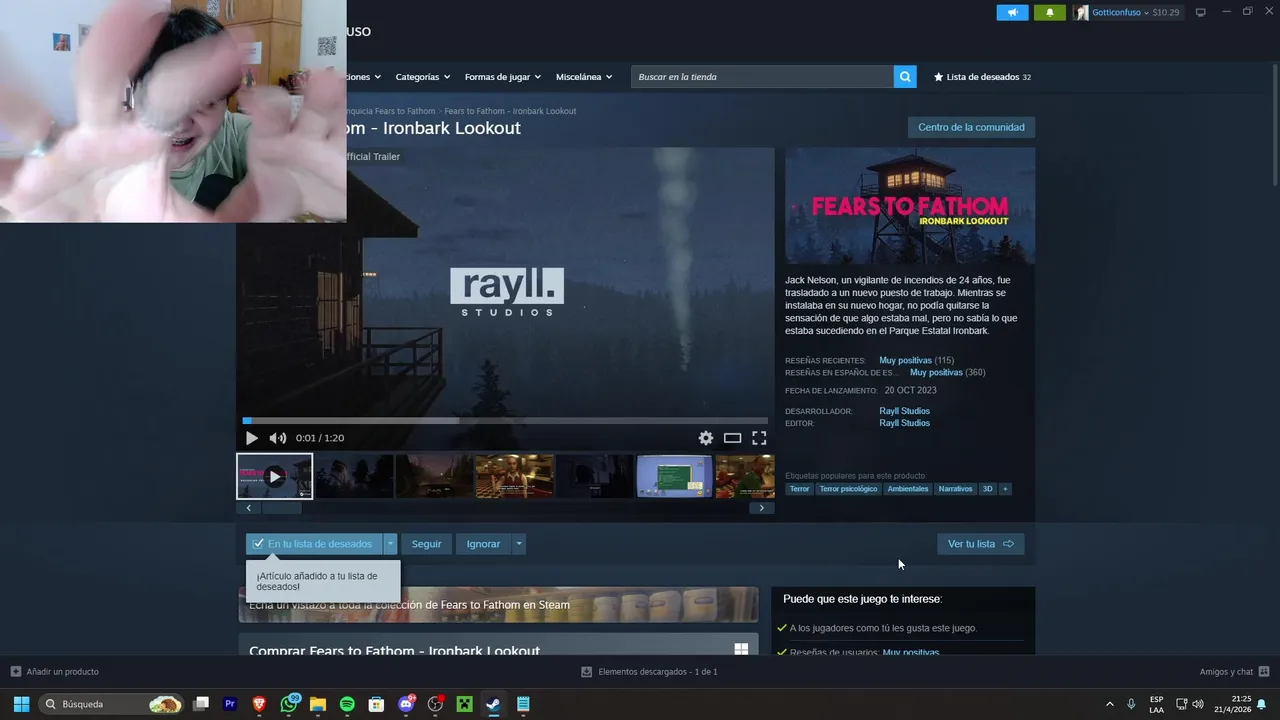Screen dimensions: 1280x720
Task: Click the Terror tag
Action: pyautogui.click(x=799, y=489)
